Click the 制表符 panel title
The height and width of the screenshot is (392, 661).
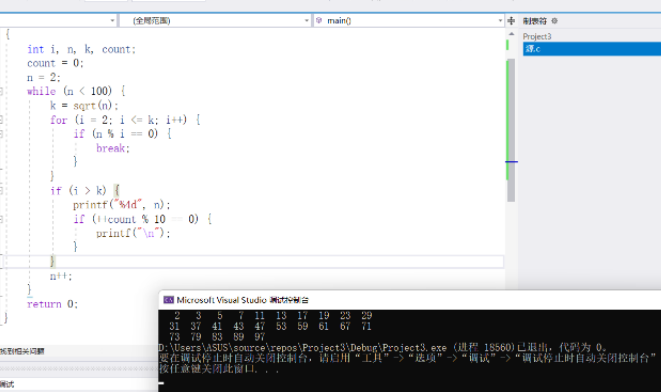coord(535,21)
